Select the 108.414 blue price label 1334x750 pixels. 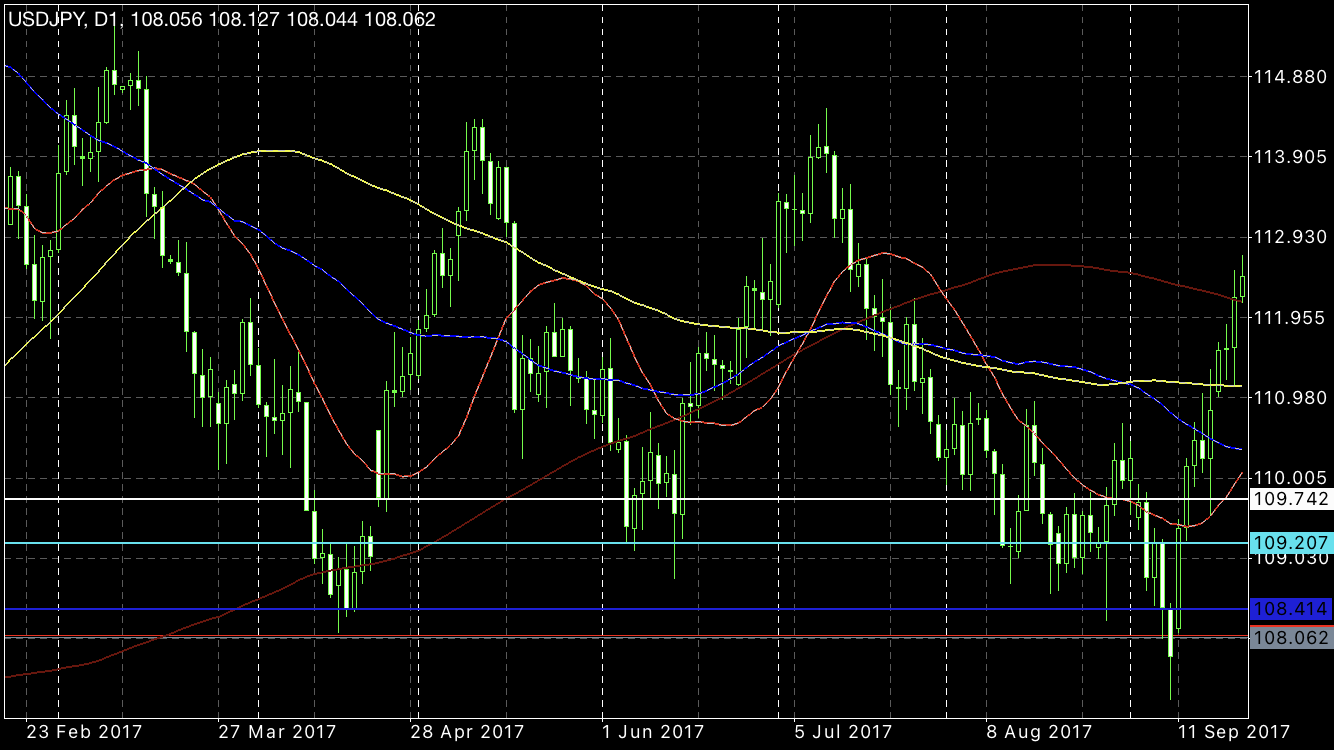1291,609
